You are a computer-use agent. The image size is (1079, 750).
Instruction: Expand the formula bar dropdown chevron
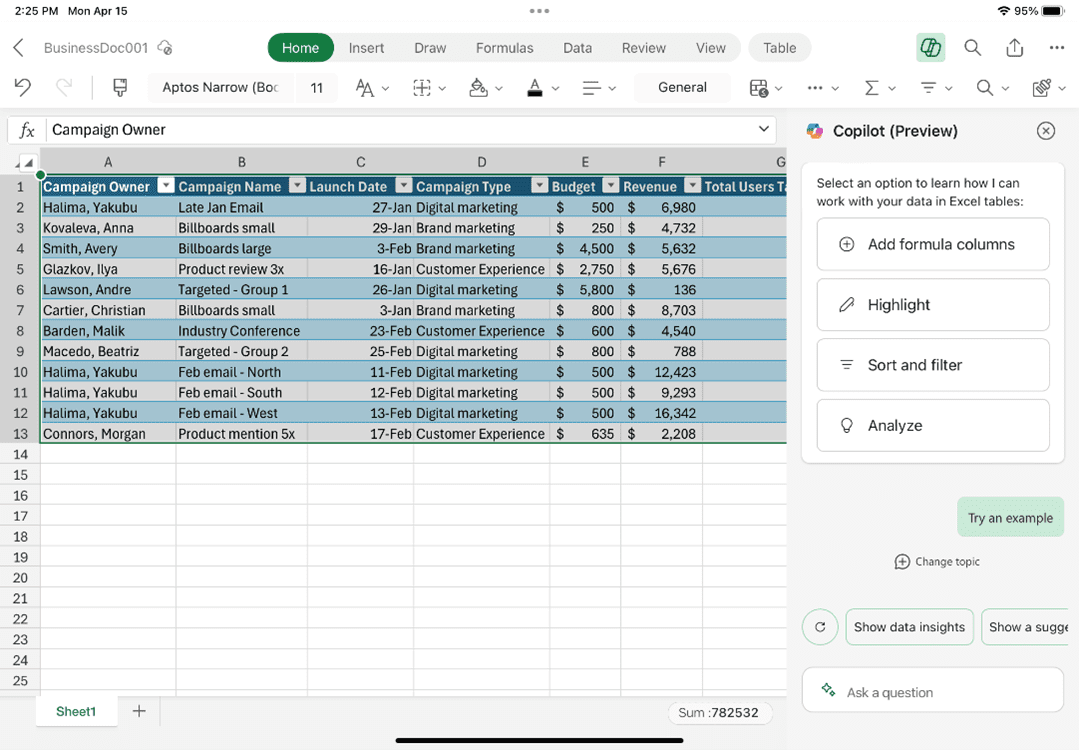point(763,130)
